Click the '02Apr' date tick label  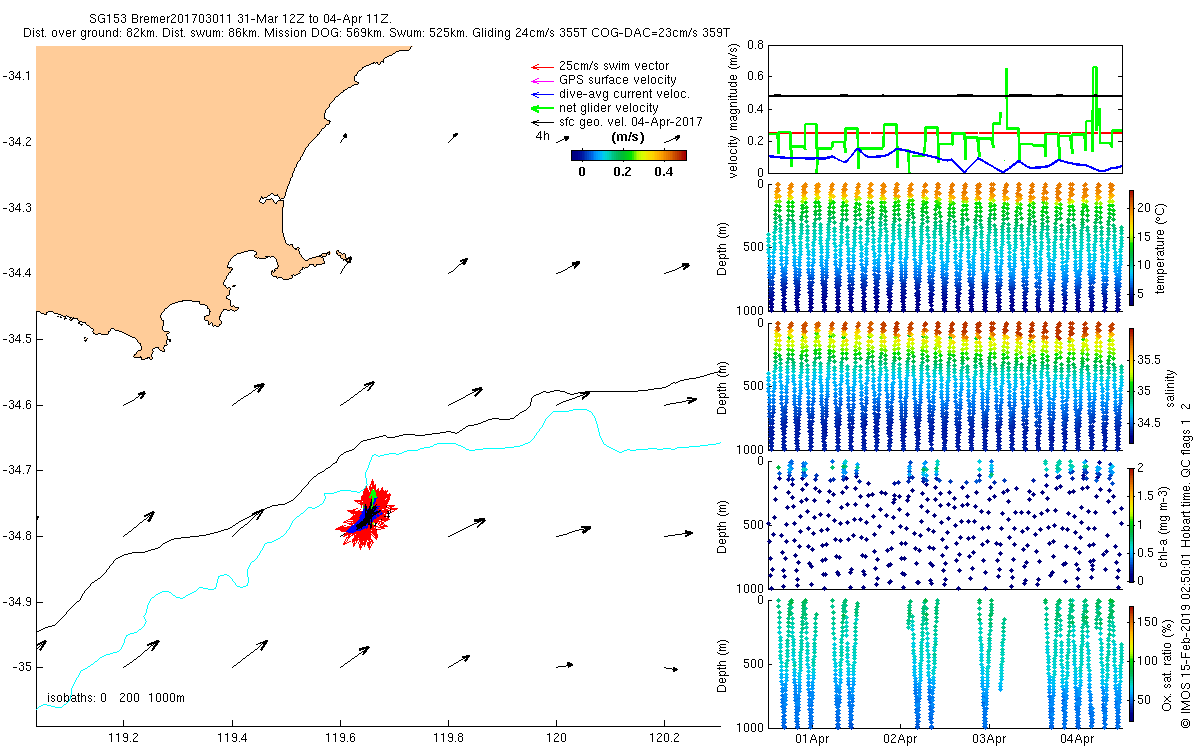coord(900,738)
